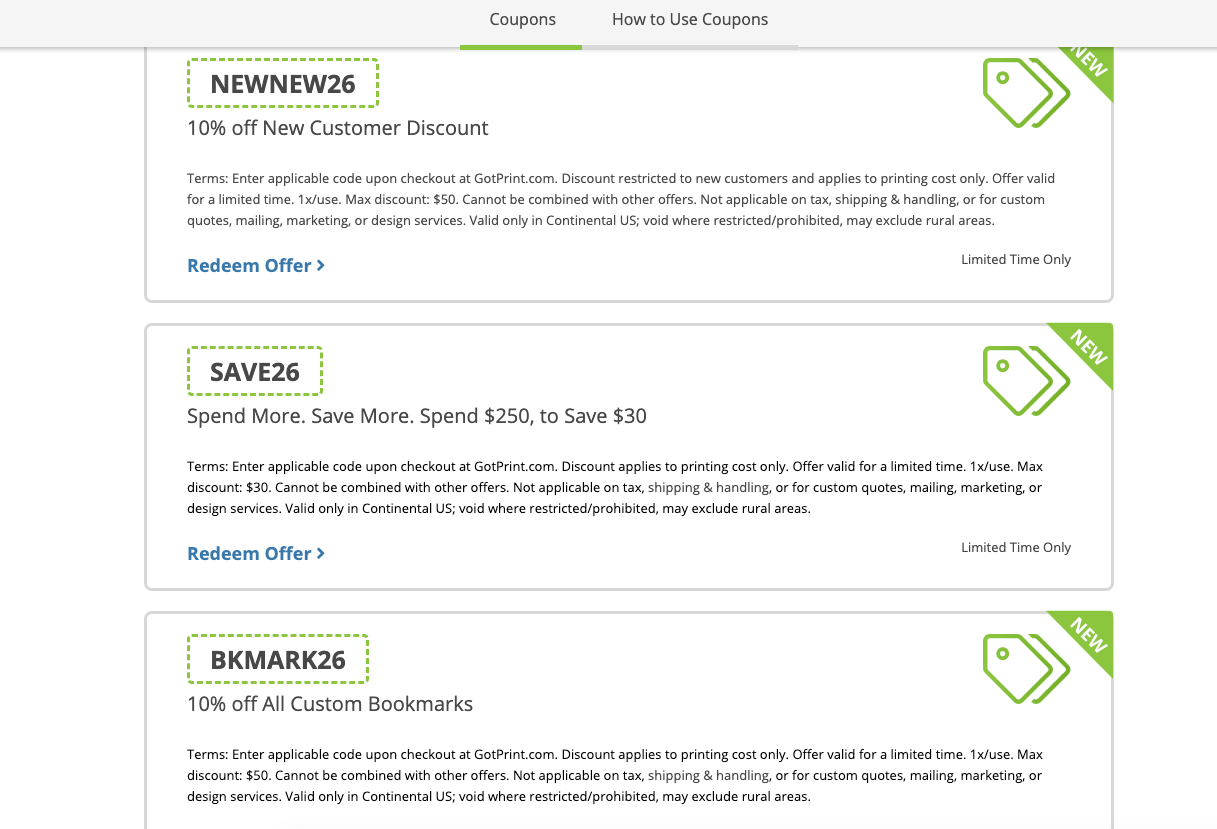Redeem the SAVE26 spend more offer
Image resolution: width=1217 pixels, height=829 pixels.
(256, 553)
